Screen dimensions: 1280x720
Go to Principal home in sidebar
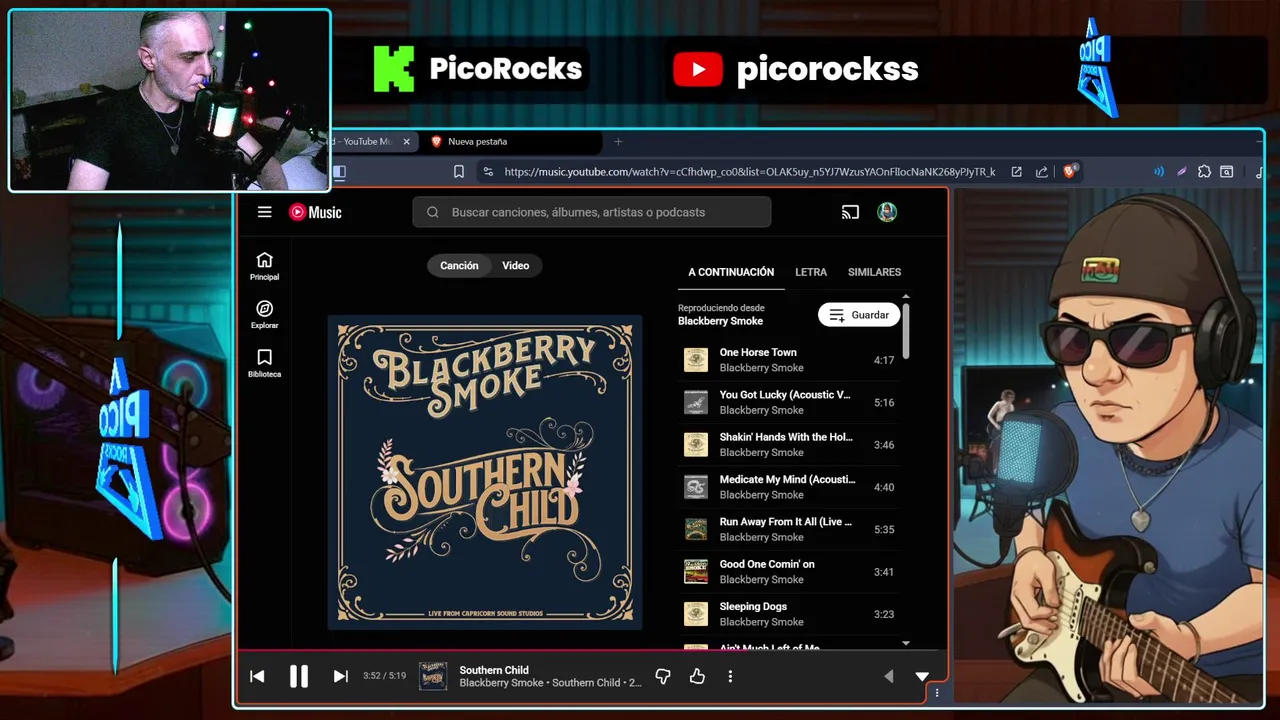point(264,266)
